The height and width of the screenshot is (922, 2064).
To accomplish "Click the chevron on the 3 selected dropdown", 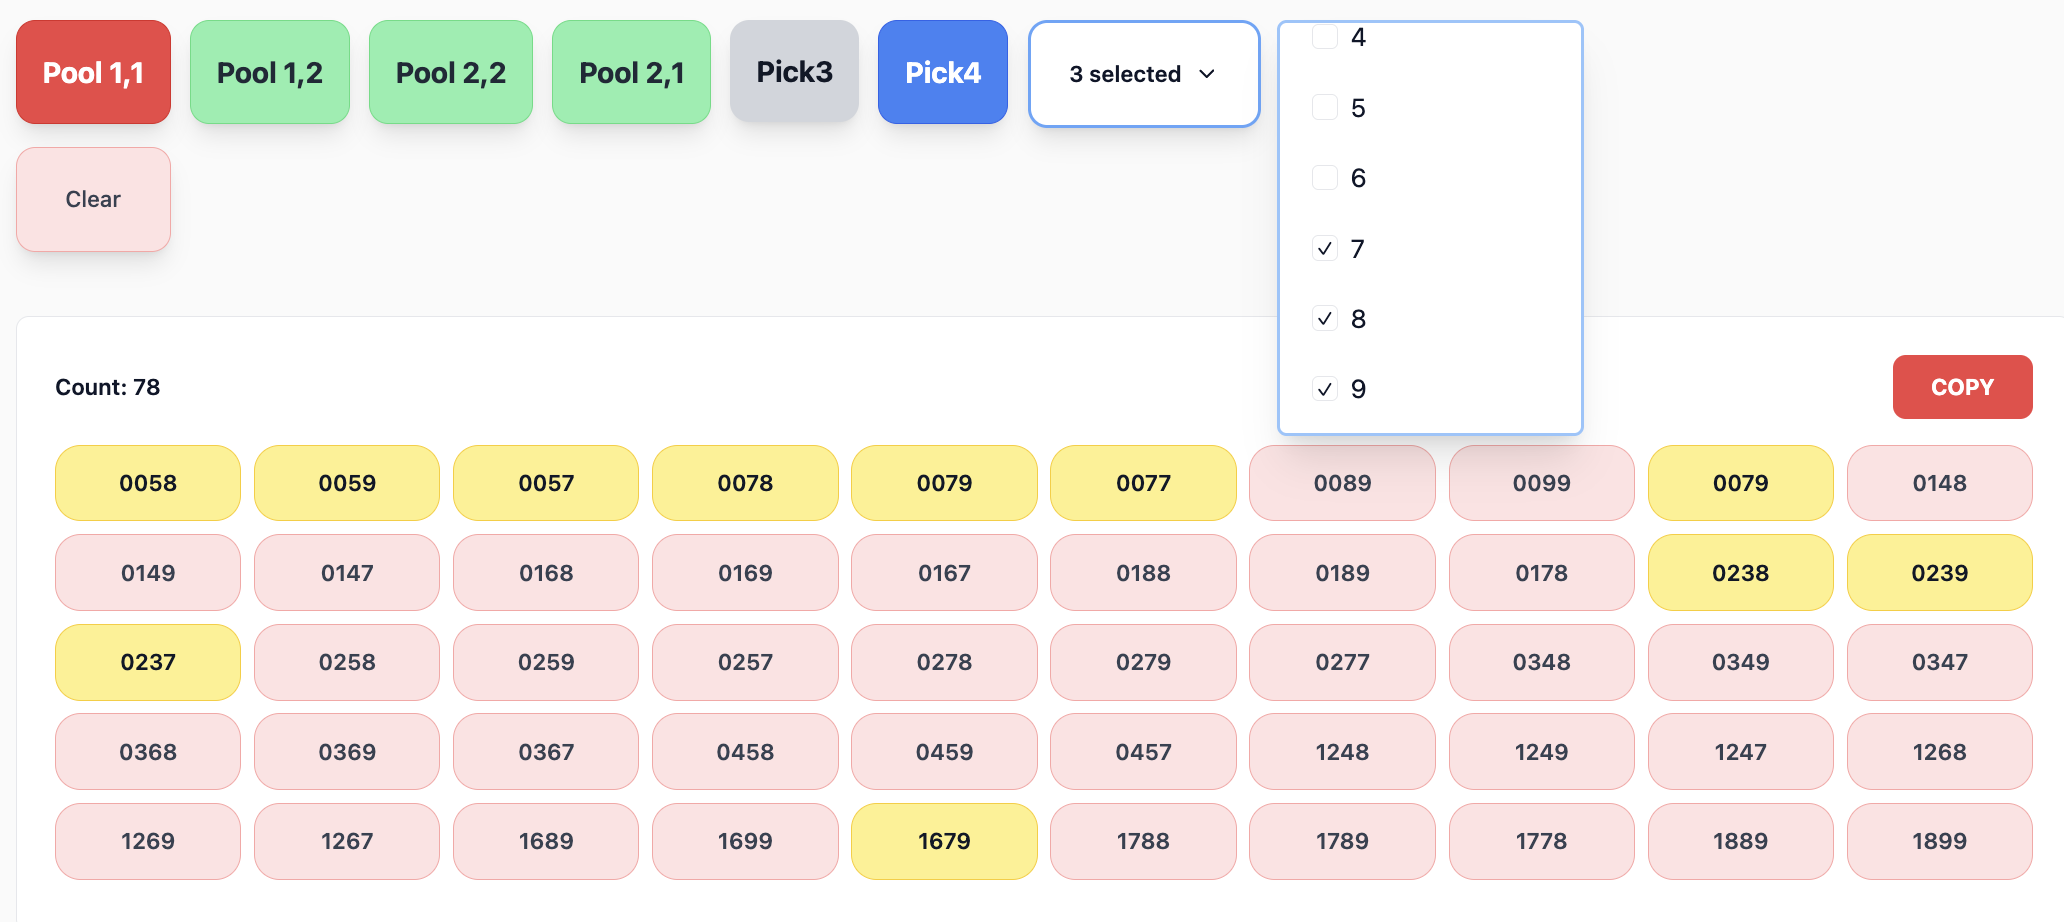I will (x=1207, y=74).
